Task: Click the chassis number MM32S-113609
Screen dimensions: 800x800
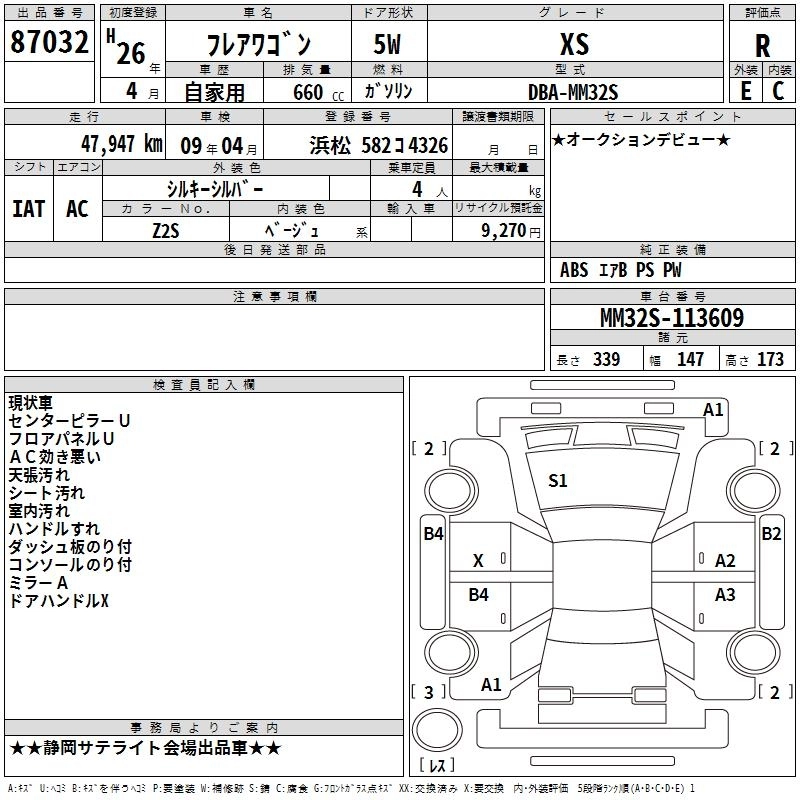Action: (x=671, y=318)
